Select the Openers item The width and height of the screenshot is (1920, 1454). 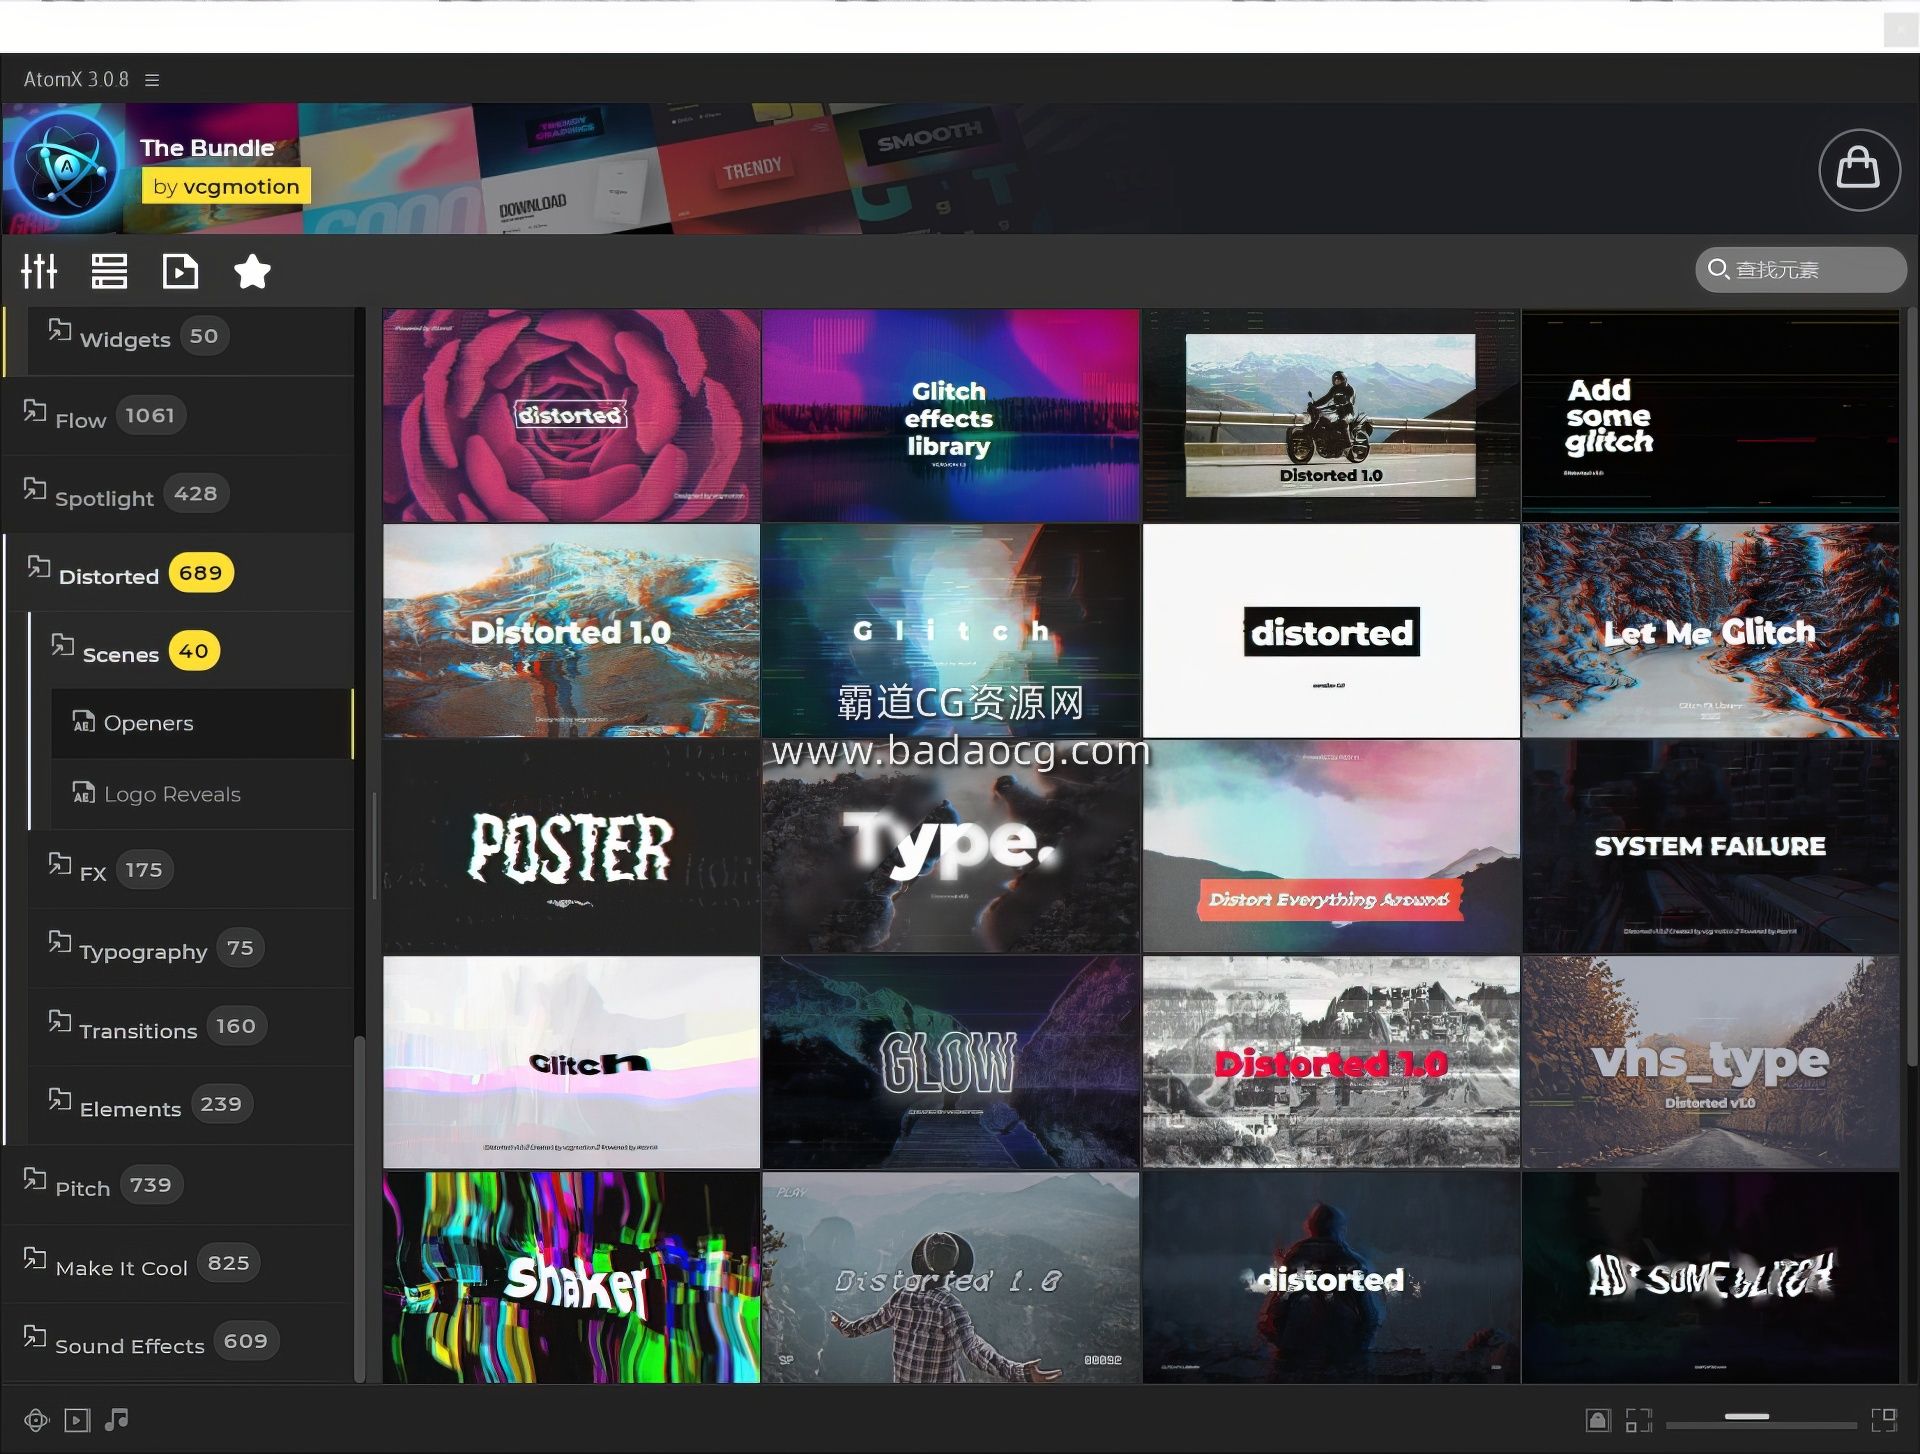tap(203, 723)
